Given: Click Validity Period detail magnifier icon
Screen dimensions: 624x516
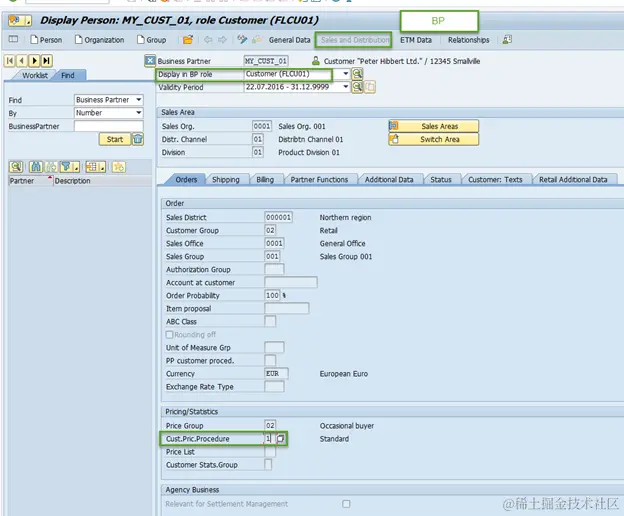Looking at the screenshot, I should coord(357,87).
